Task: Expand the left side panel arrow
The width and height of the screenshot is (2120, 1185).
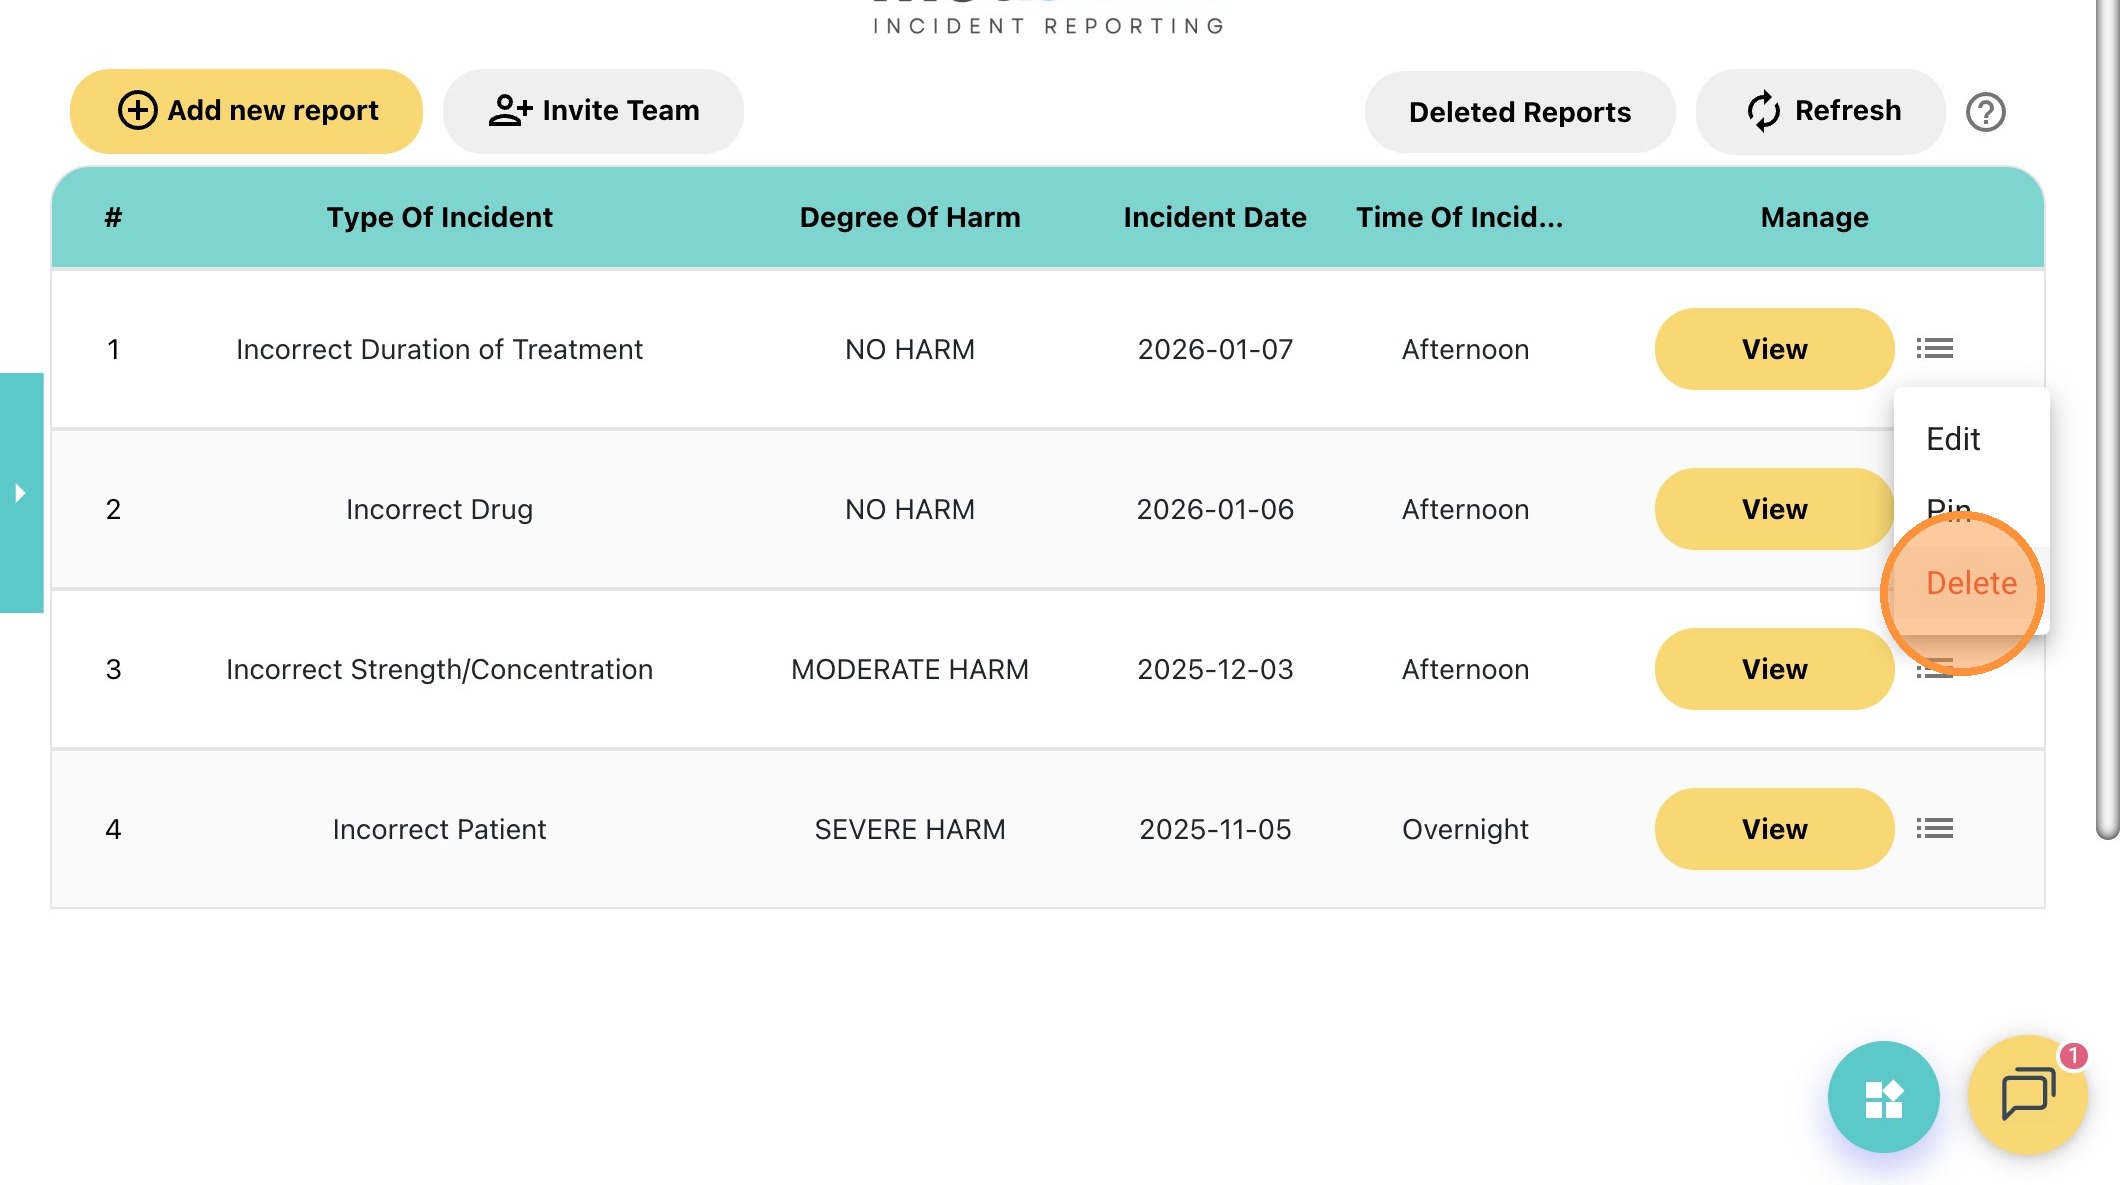Action: point(20,493)
